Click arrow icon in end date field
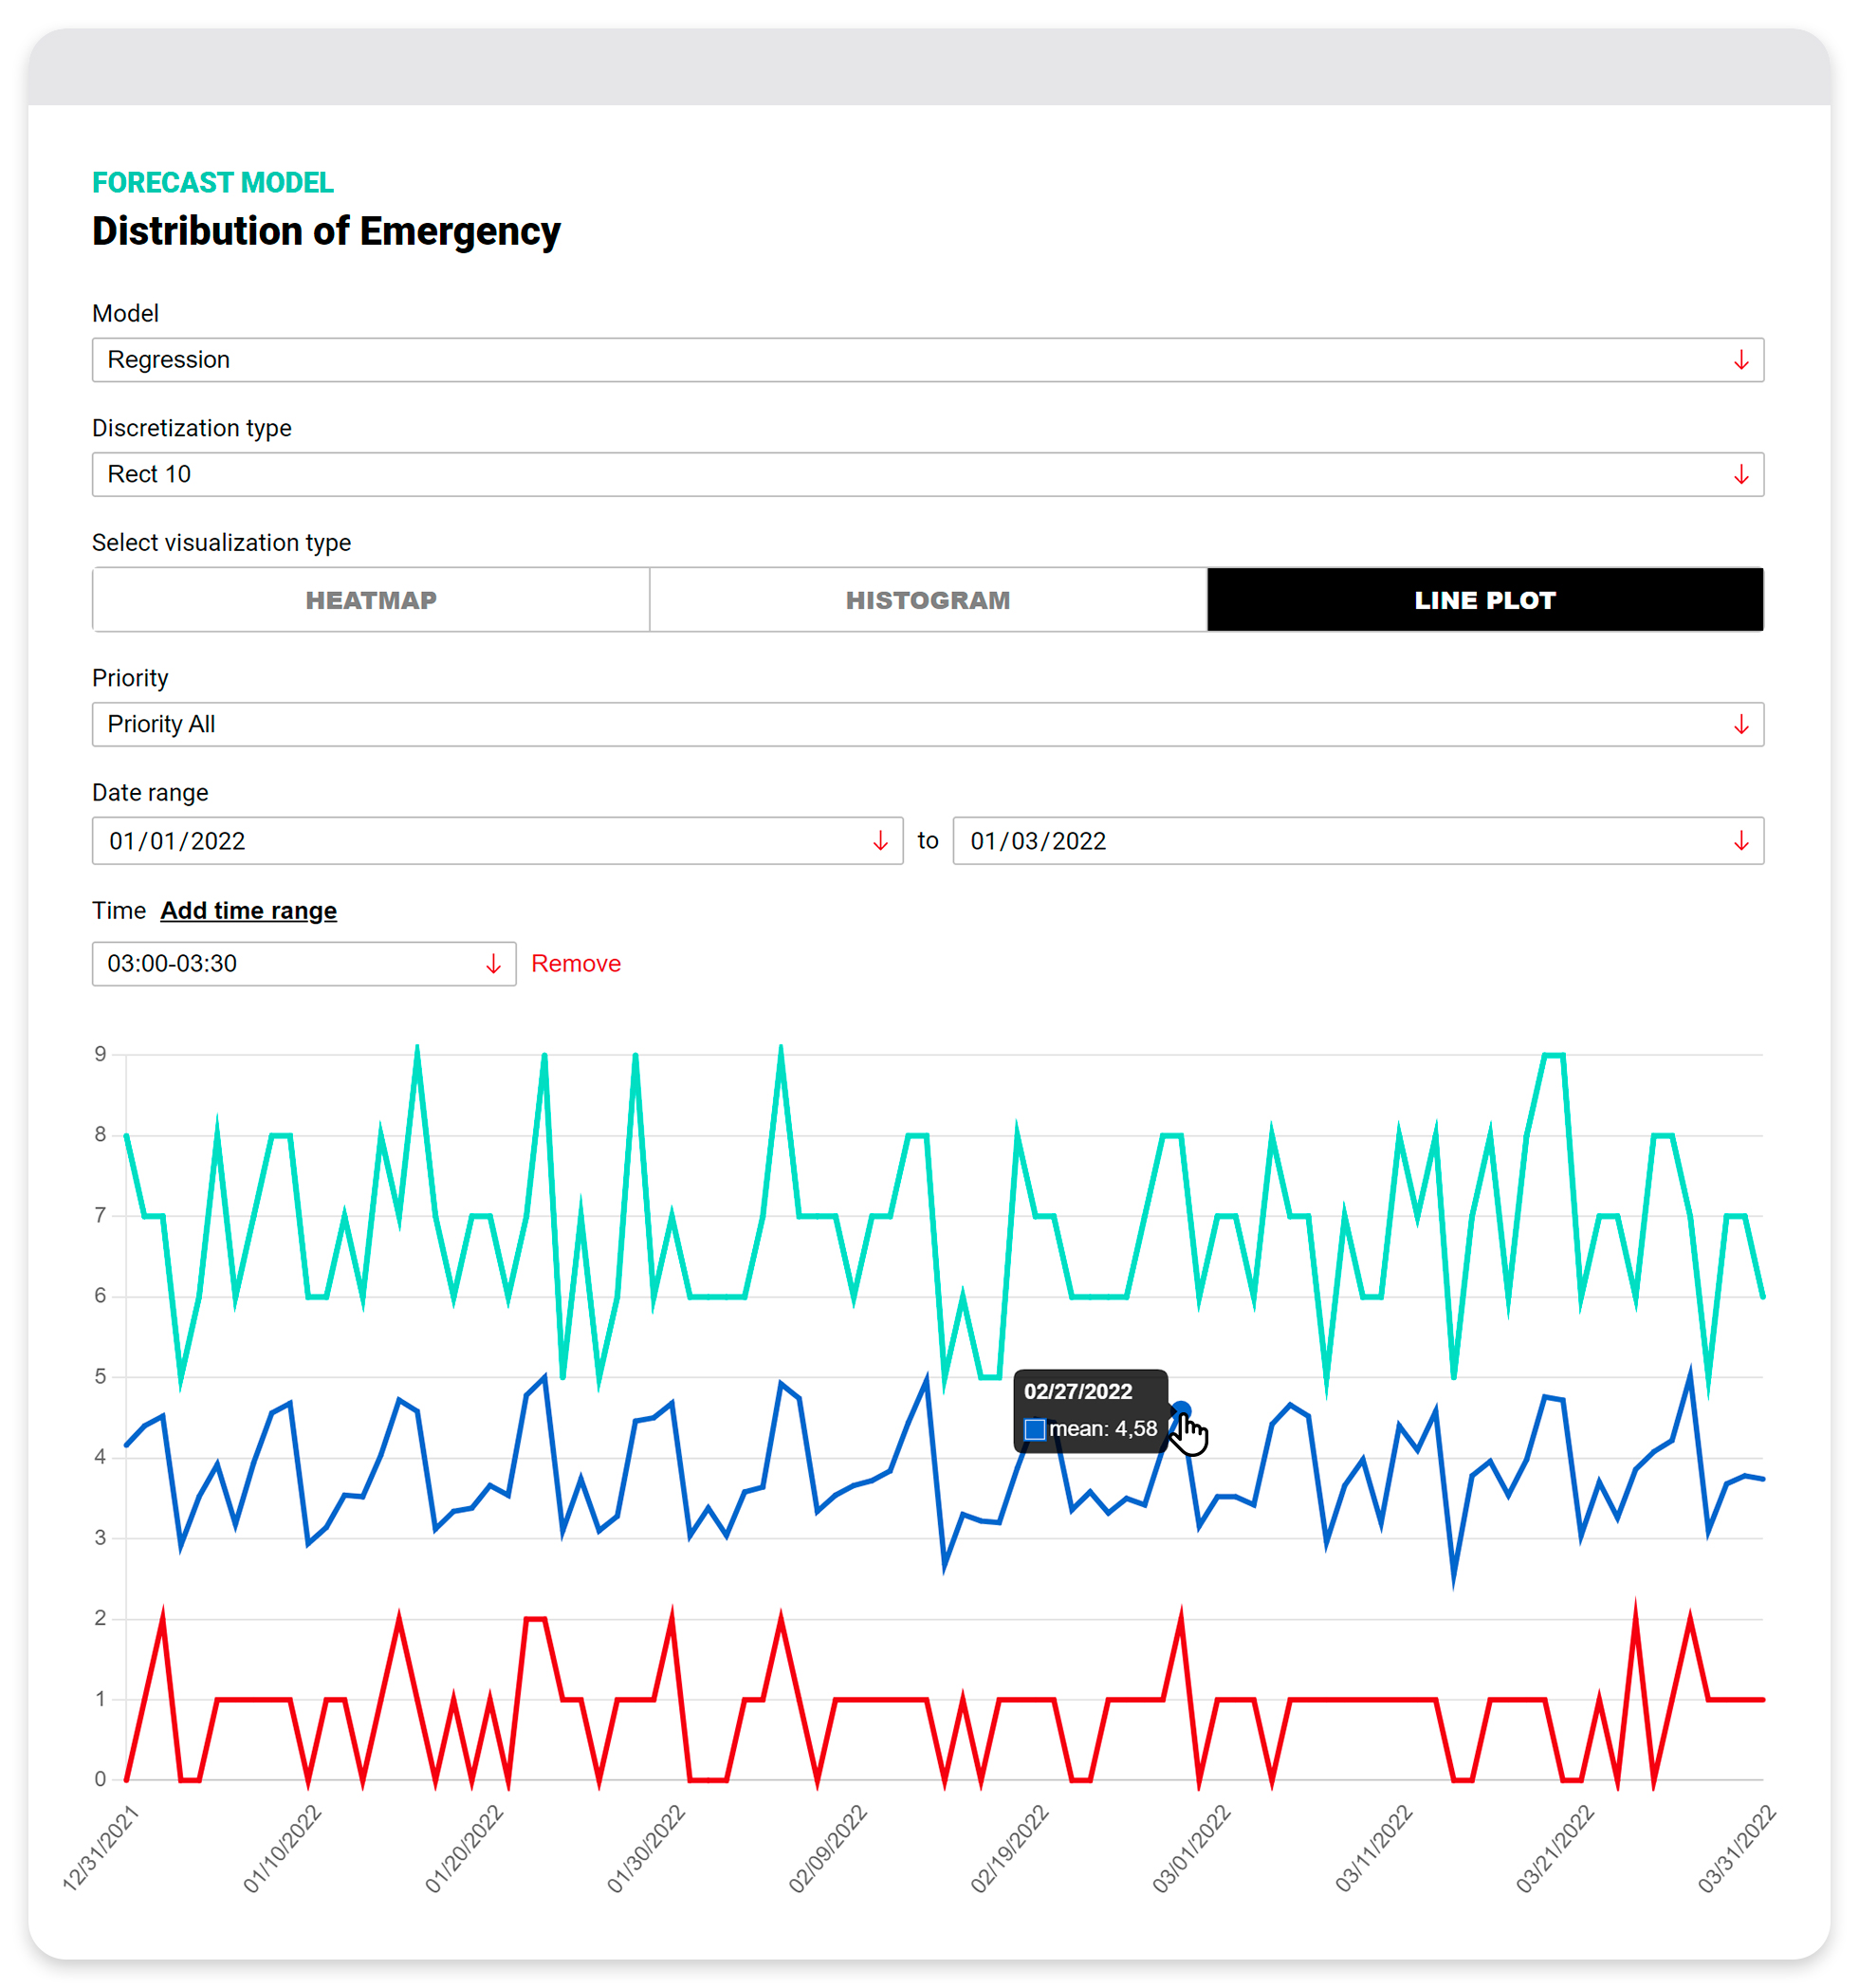 point(1740,841)
